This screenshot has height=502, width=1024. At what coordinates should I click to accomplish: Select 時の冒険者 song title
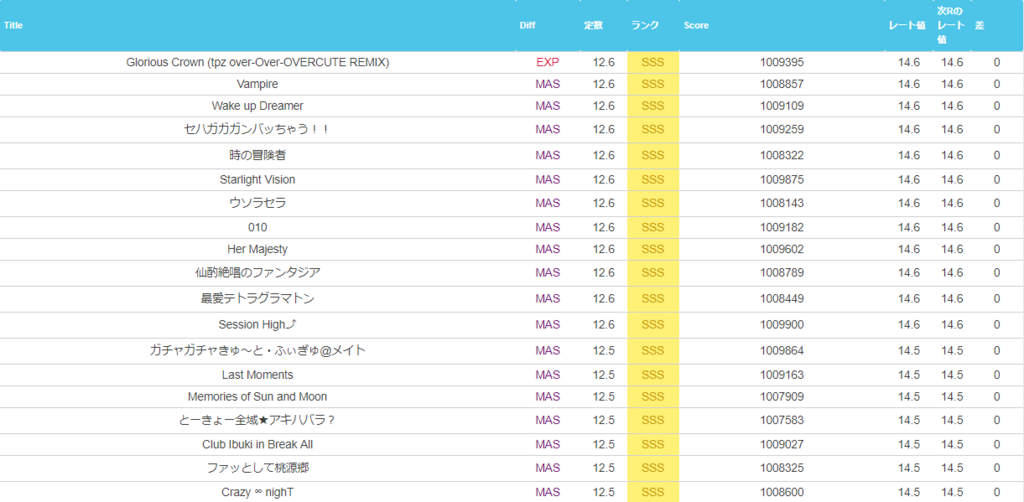tap(257, 155)
